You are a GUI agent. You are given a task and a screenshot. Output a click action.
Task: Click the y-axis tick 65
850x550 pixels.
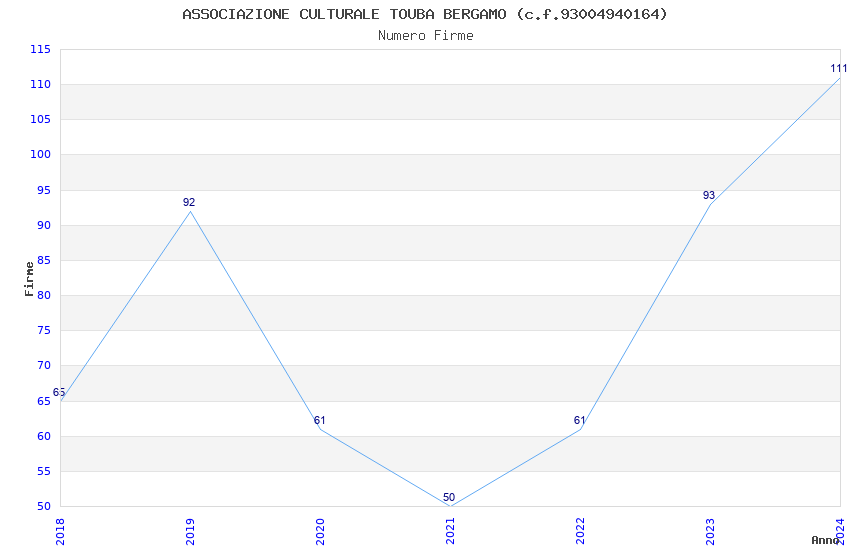[x=44, y=401]
